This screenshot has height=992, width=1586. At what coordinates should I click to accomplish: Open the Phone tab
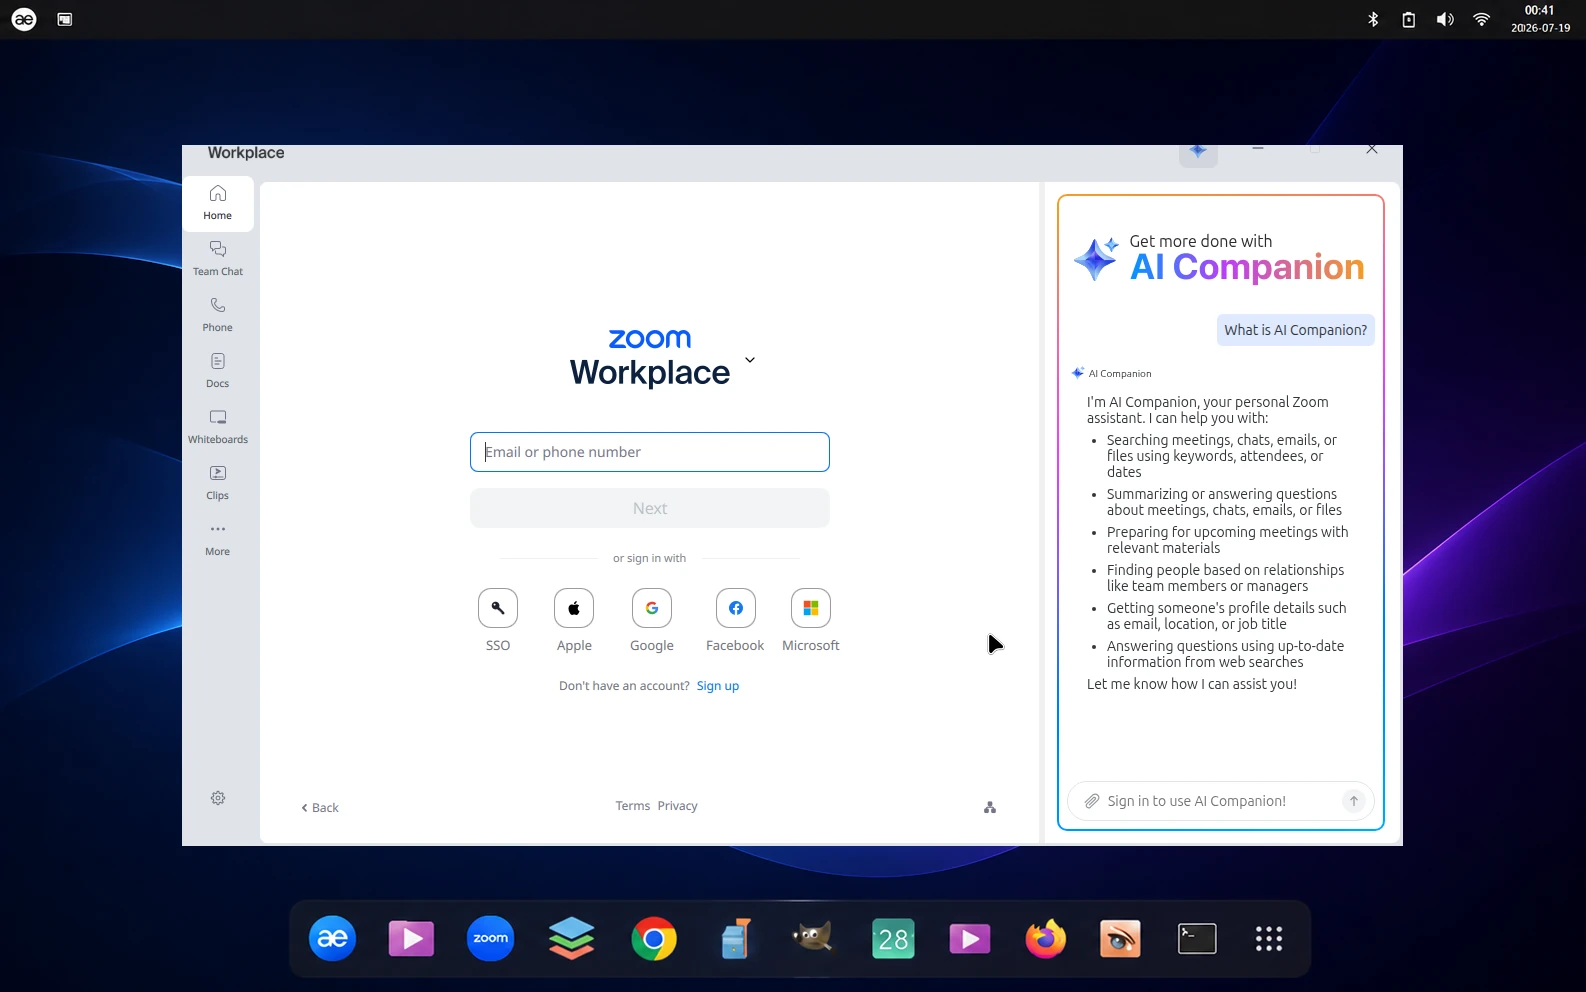click(x=218, y=315)
